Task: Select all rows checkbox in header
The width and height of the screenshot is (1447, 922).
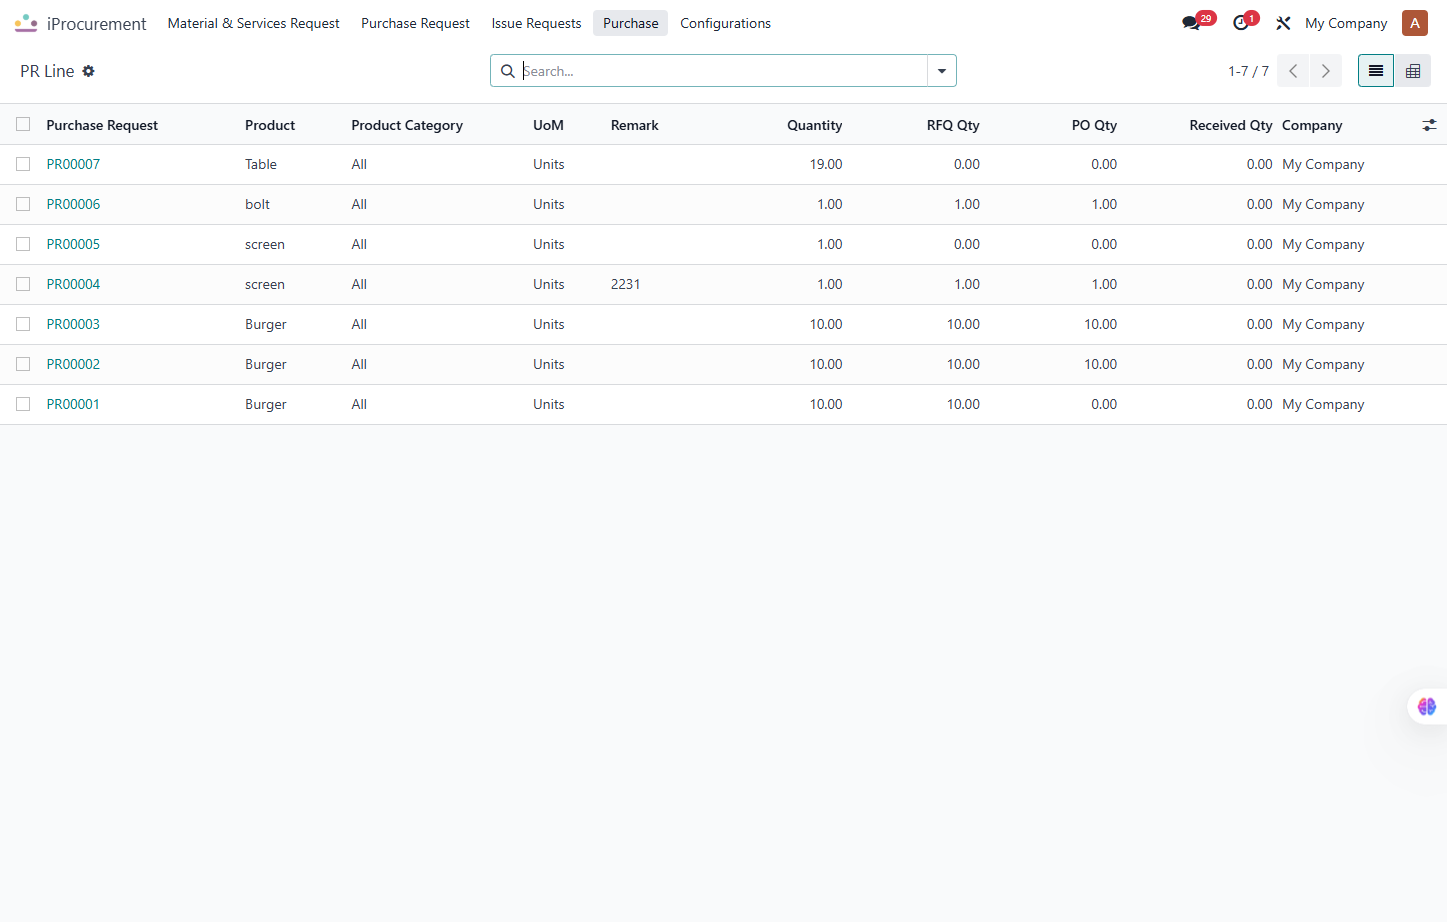Action: 23,124
